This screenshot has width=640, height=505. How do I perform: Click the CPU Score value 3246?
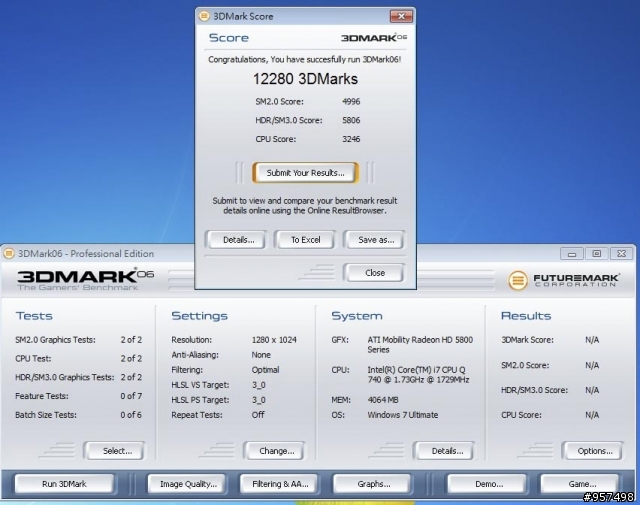click(351, 139)
